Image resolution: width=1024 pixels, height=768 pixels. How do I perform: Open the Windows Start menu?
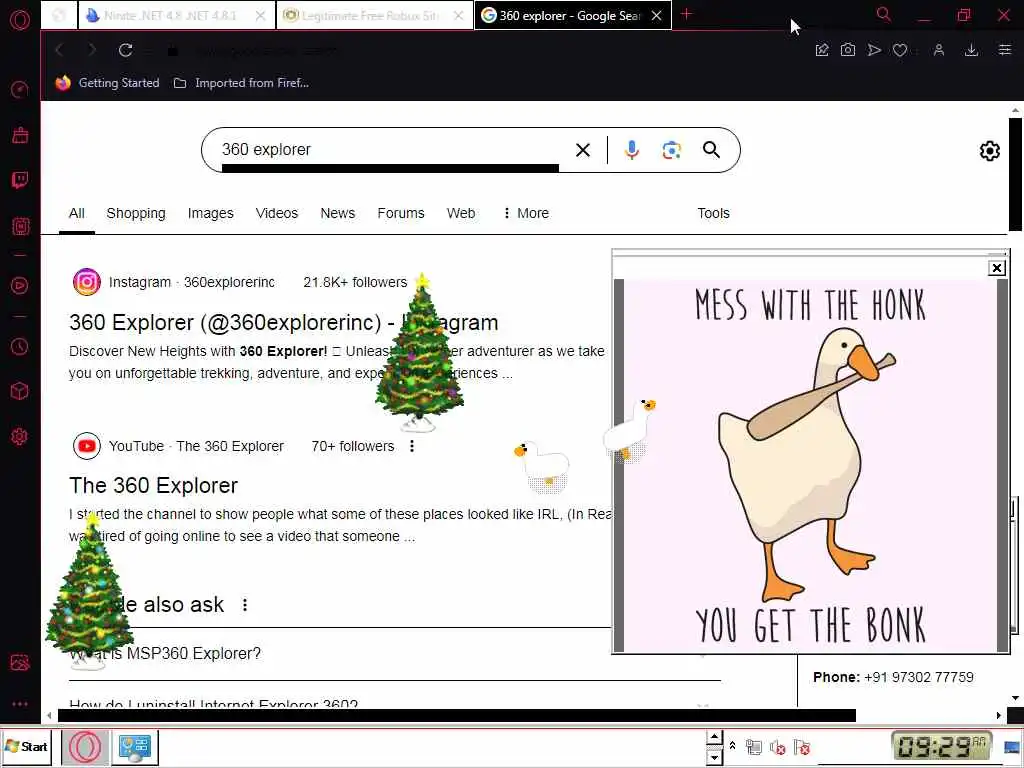[26, 747]
